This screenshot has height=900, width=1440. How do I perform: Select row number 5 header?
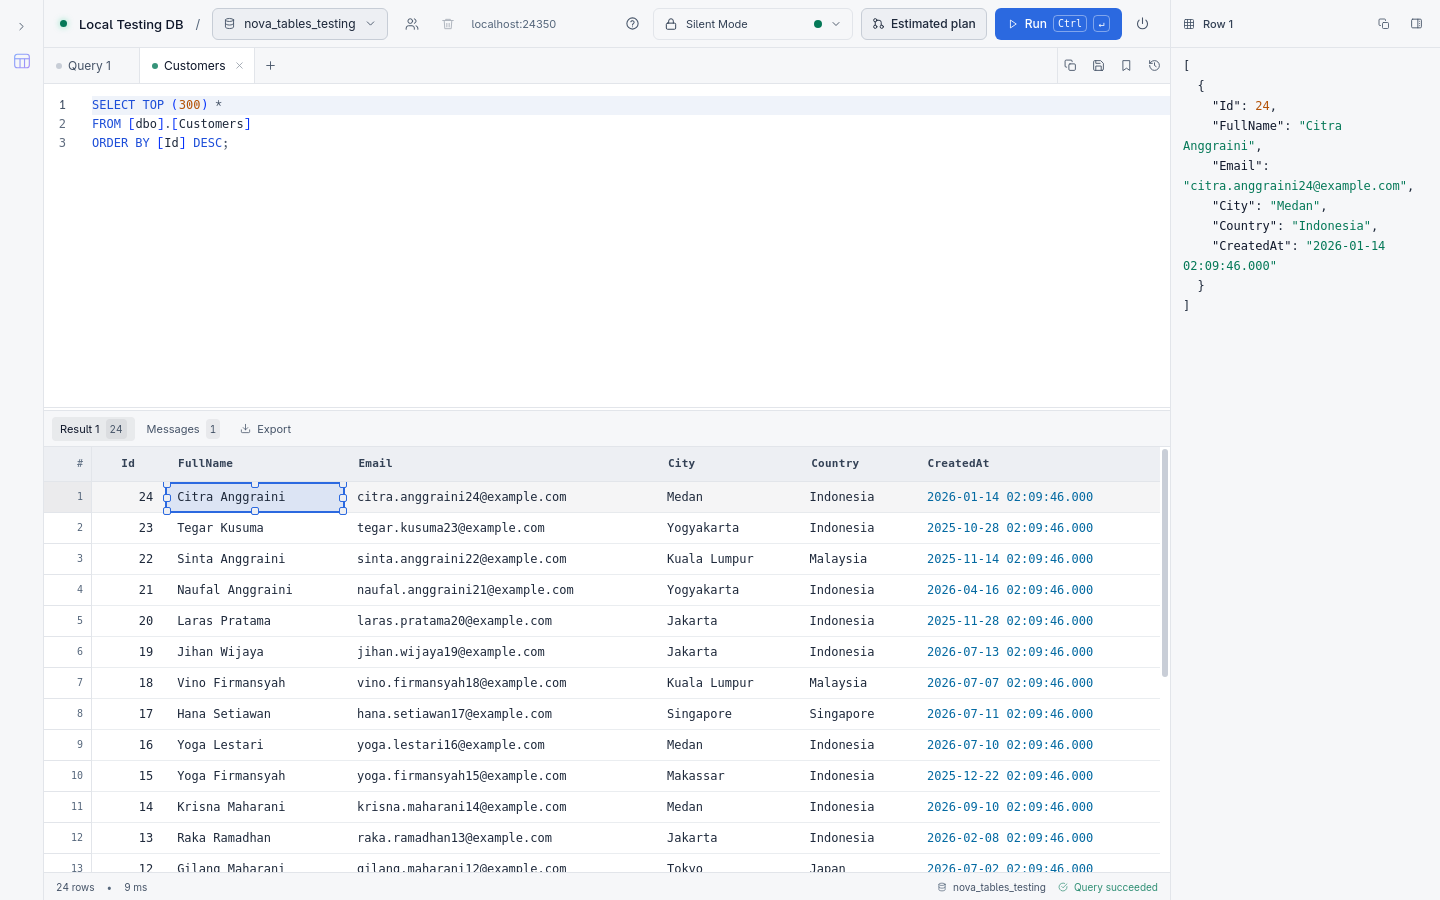(x=68, y=621)
